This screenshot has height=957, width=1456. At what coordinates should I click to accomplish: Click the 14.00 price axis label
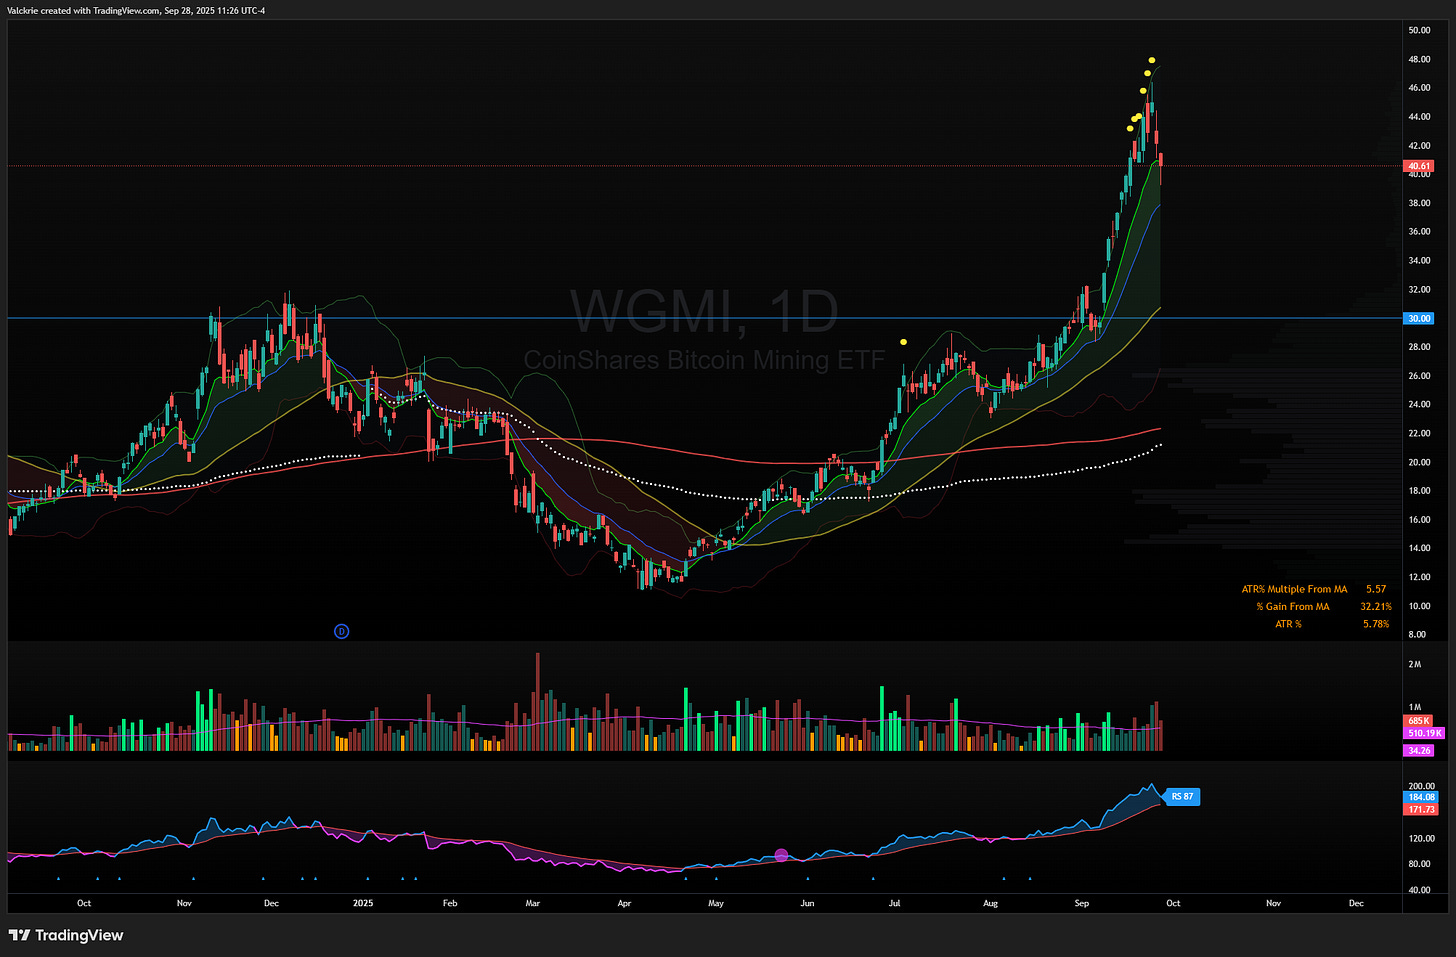click(1419, 549)
